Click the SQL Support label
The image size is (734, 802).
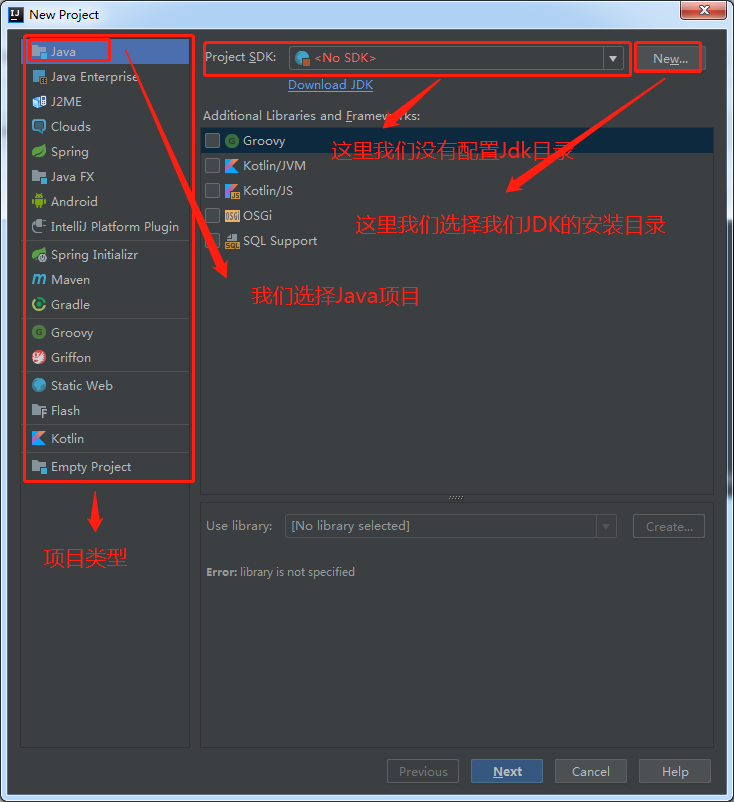280,241
